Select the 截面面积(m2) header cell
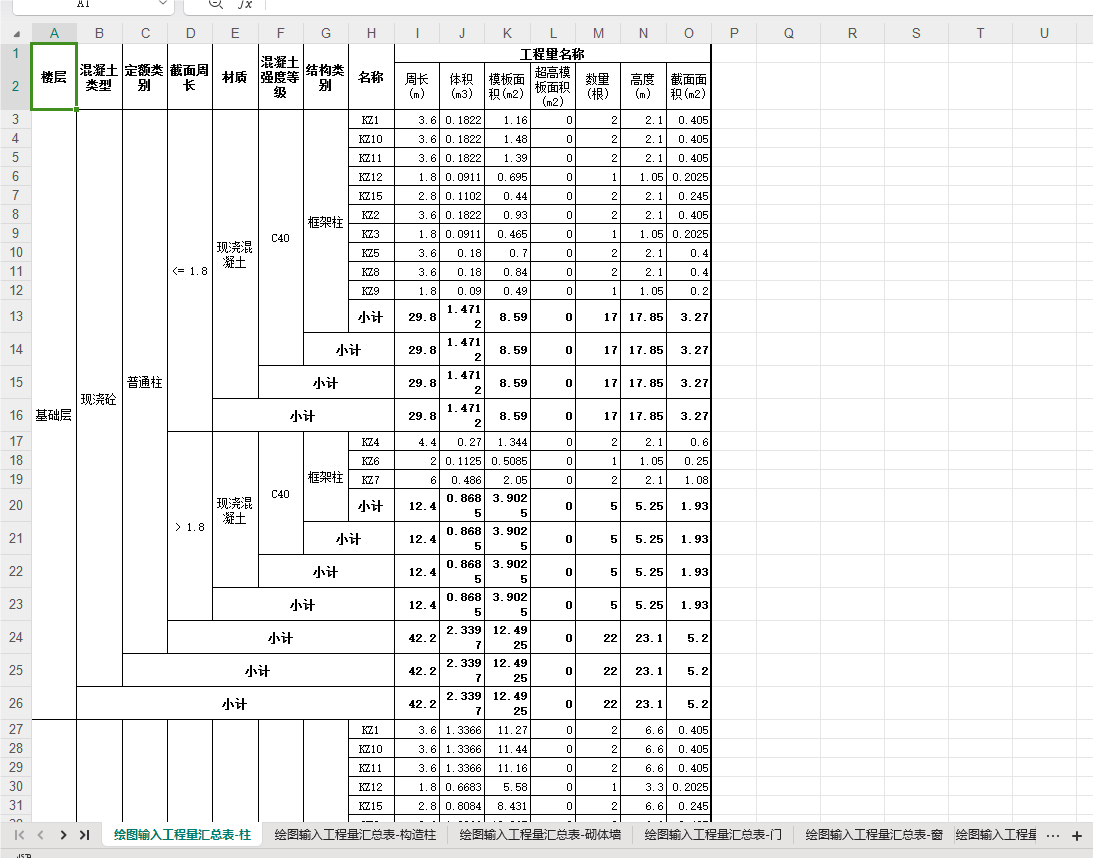 689,86
